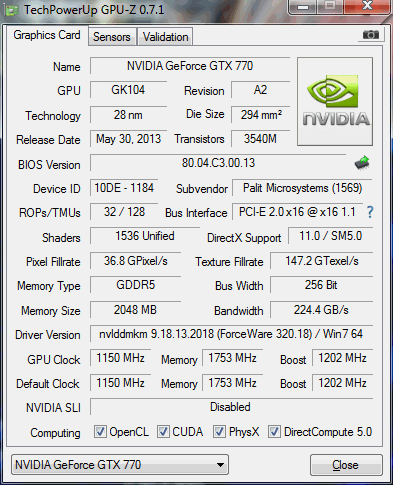Minimize the GPU-Z window

pyautogui.click(x=303, y=7)
